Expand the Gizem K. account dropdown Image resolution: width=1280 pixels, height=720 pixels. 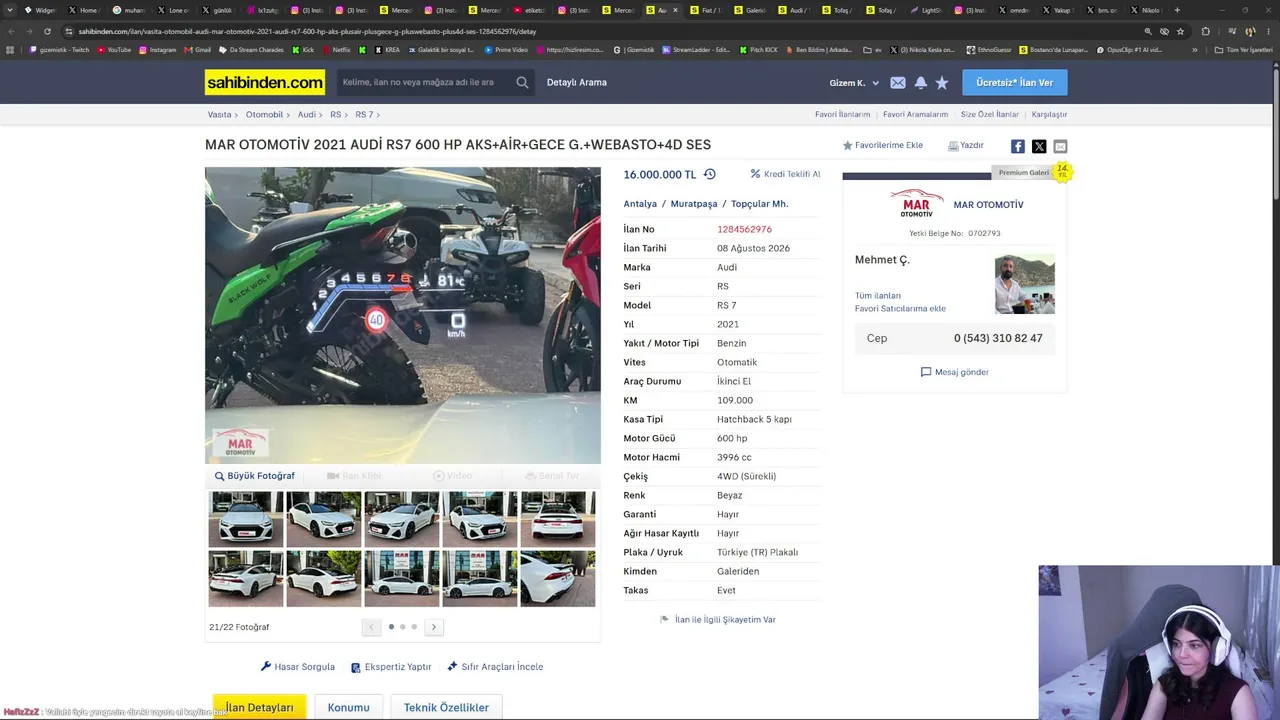pos(854,83)
